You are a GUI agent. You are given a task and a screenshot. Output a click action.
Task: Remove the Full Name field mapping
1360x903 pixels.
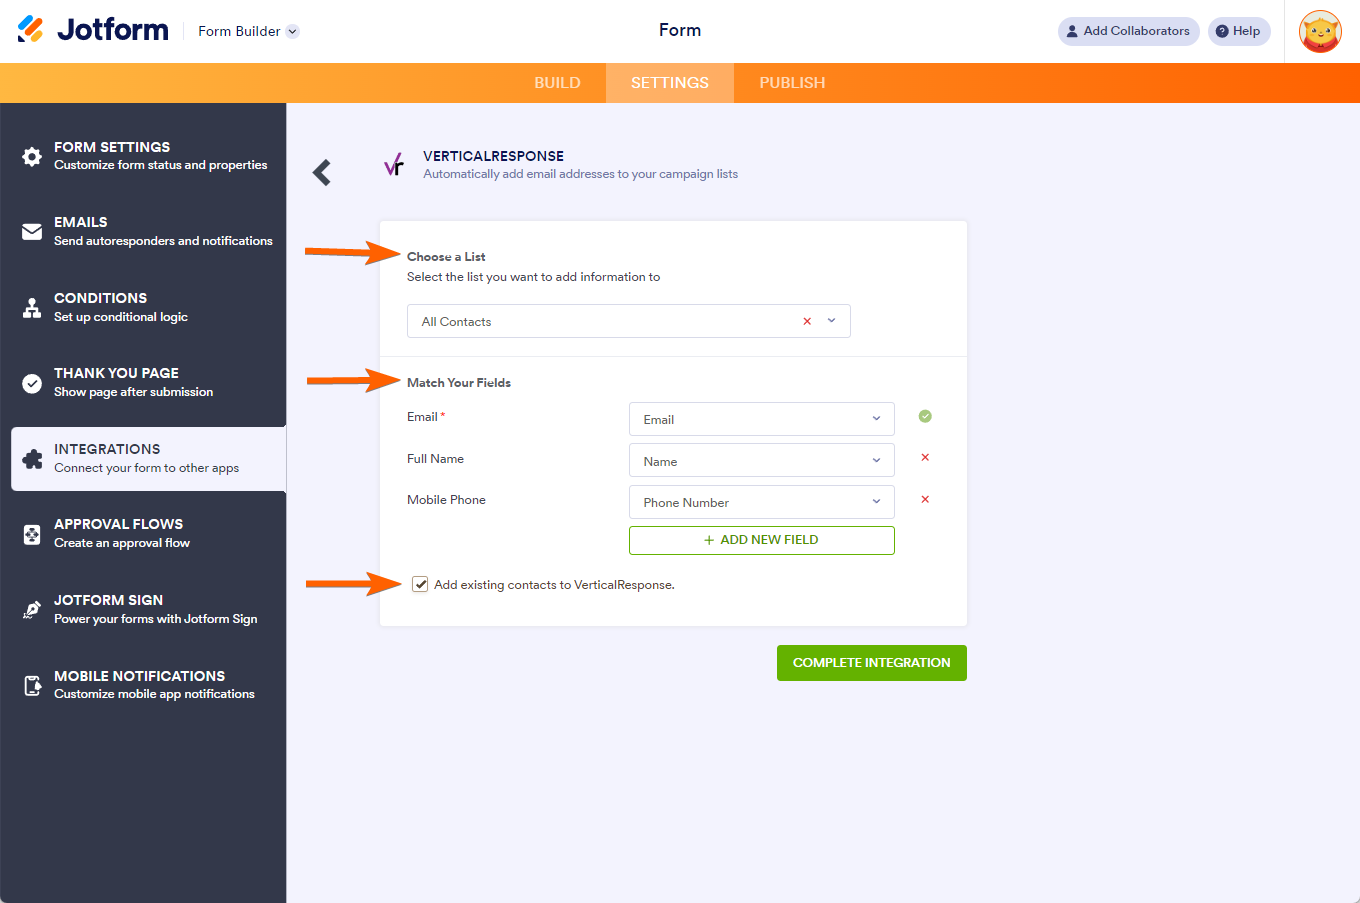925,458
